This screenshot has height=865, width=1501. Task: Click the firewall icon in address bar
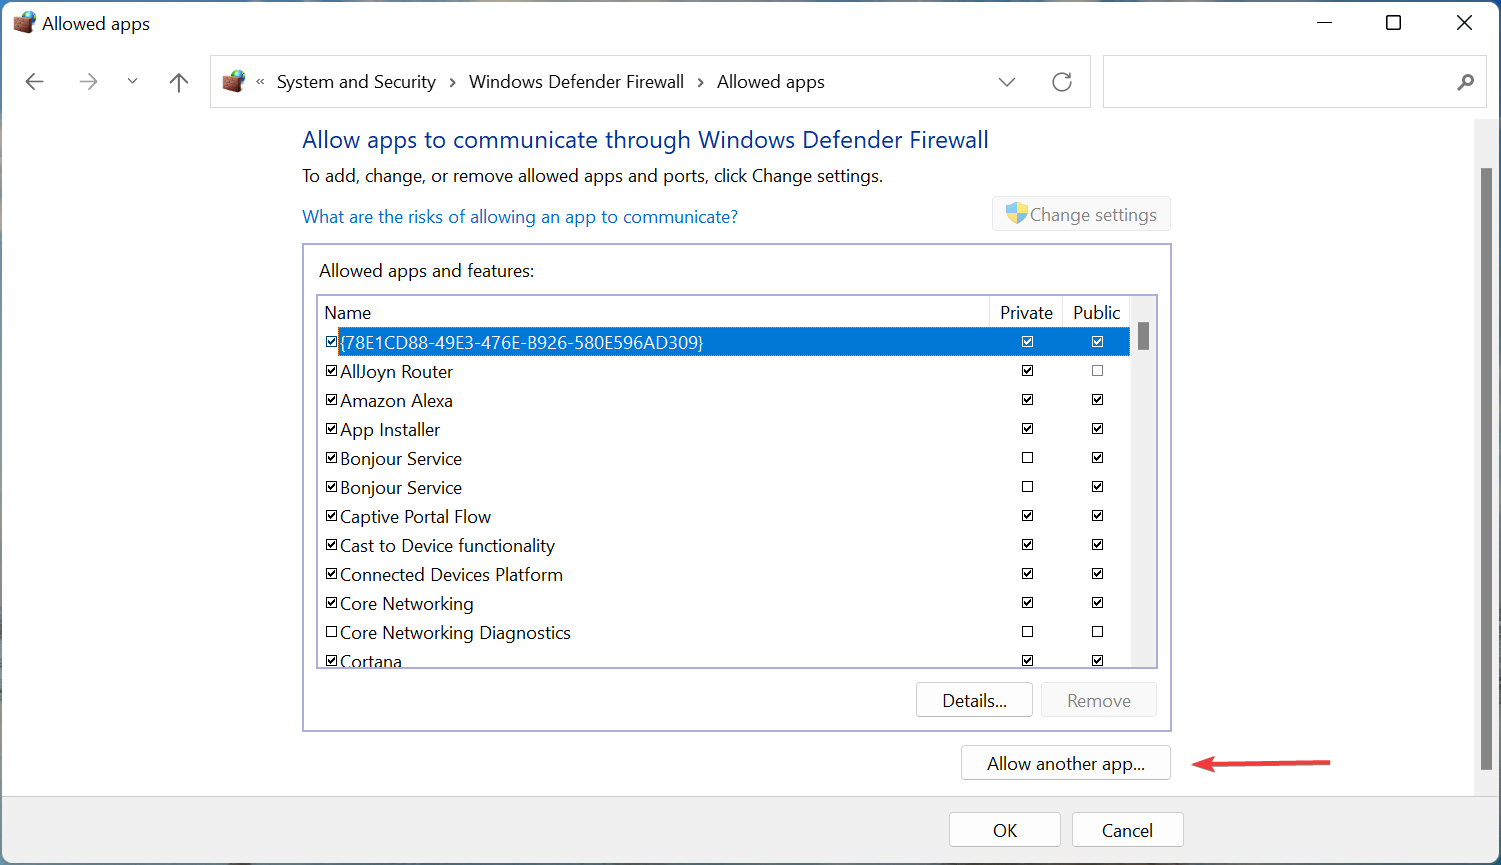point(234,82)
